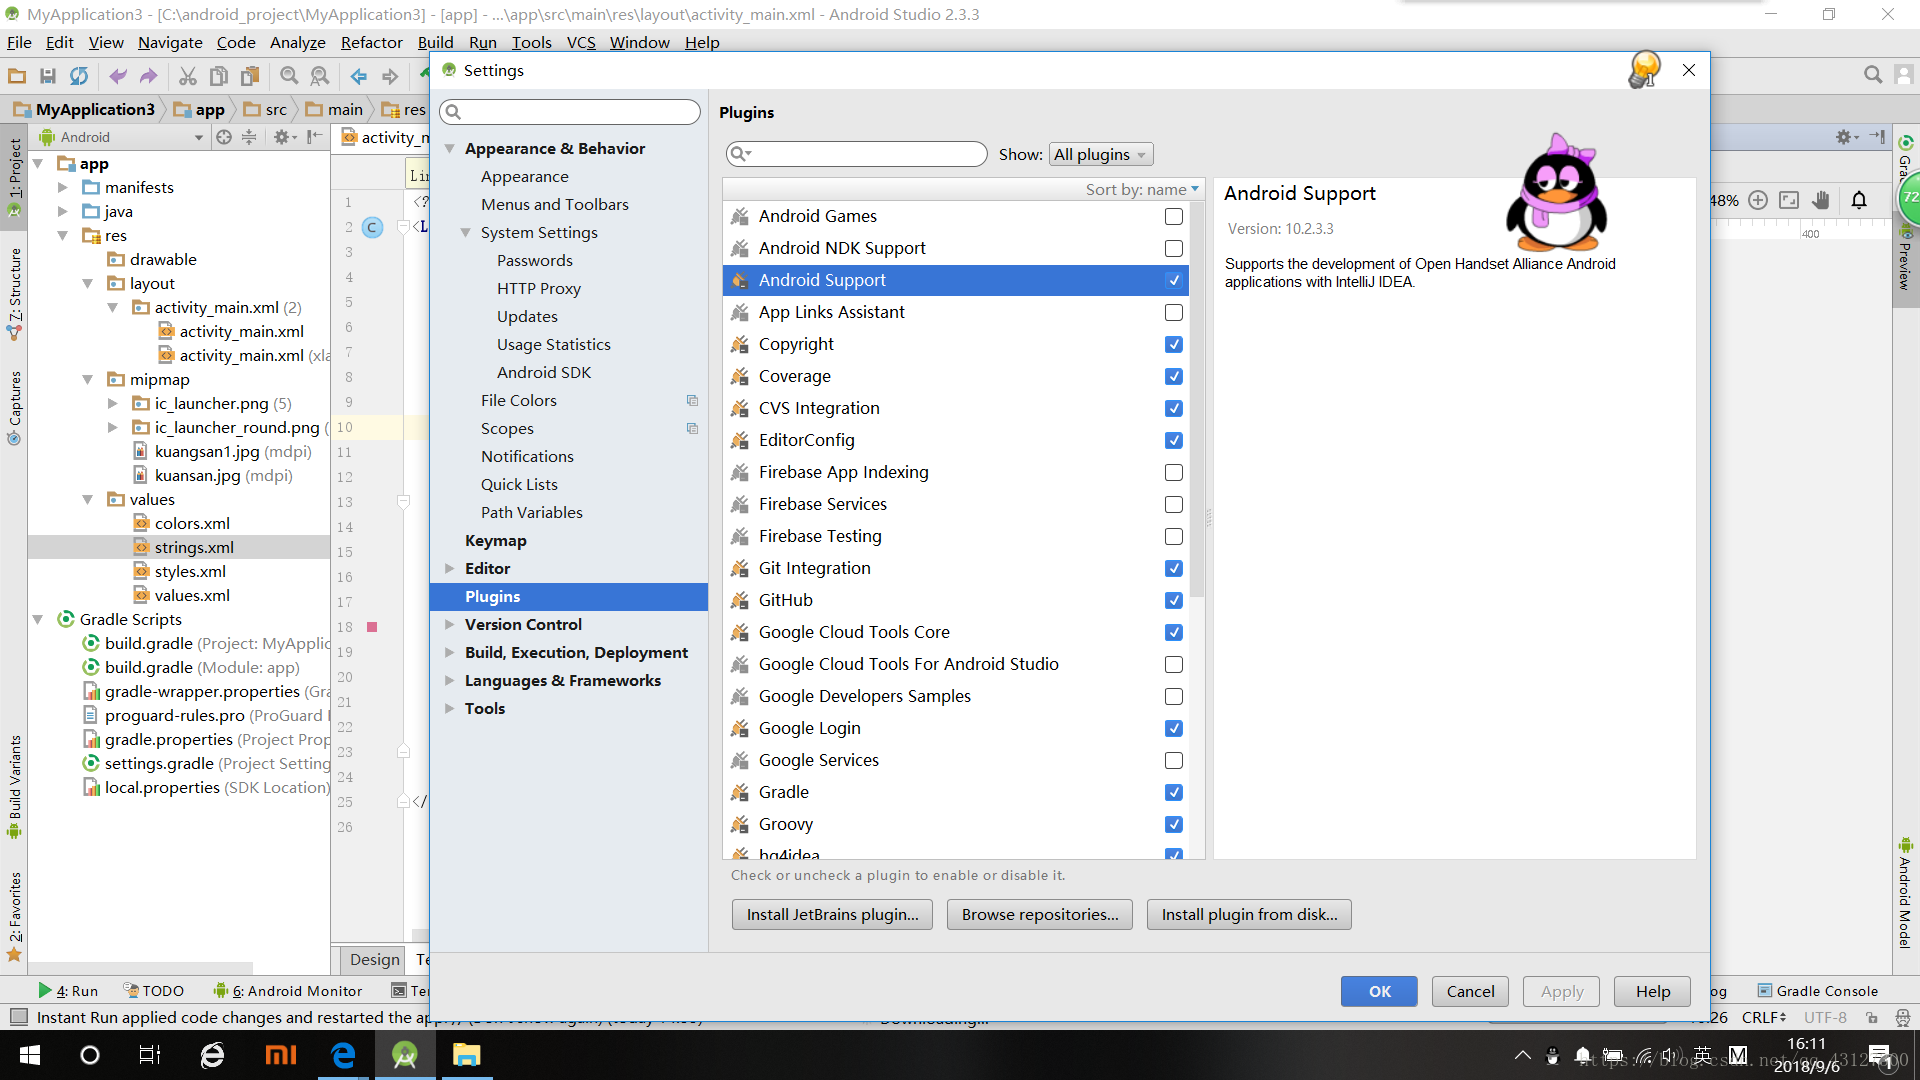
Task: Click the Cut scissors icon
Action: [x=187, y=76]
